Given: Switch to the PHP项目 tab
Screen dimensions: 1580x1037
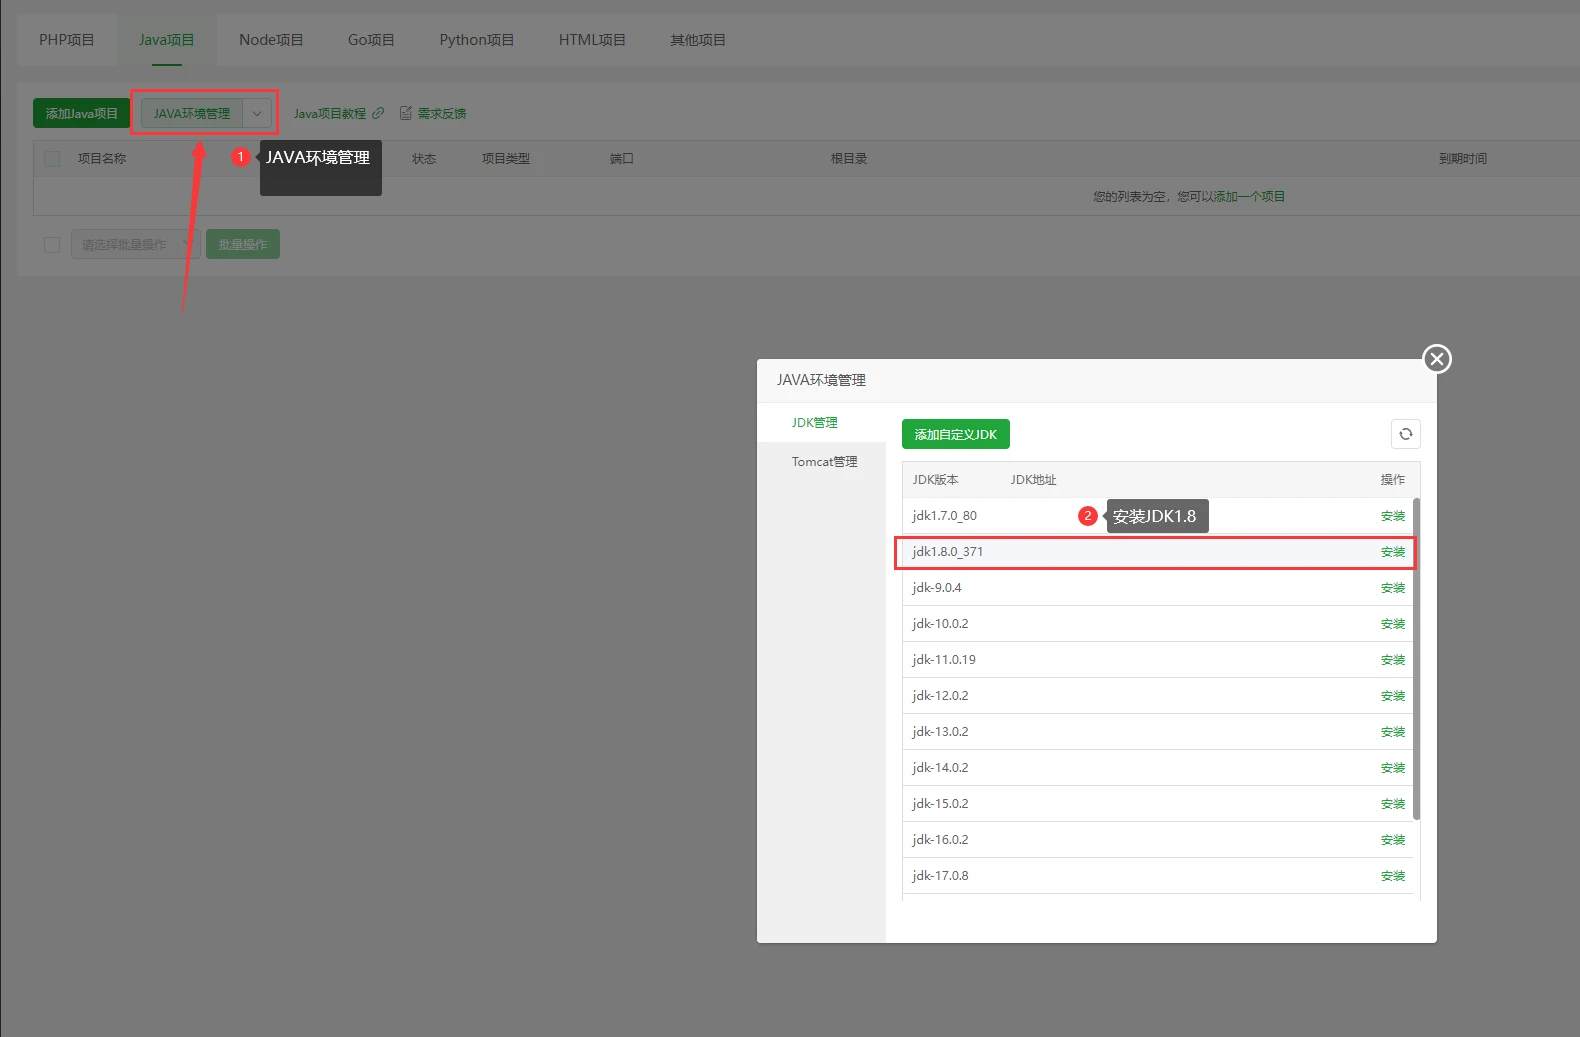Looking at the screenshot, I should [66, 40].
